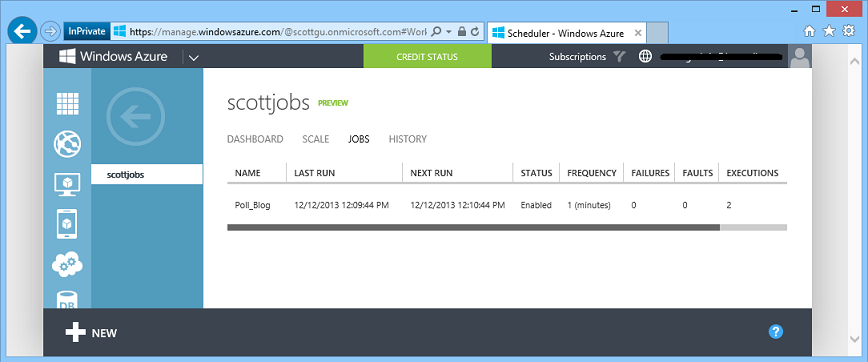This screenshot has width=868, height=362.
Task: Click the scottjobs page title
Action: pos(268,104)
